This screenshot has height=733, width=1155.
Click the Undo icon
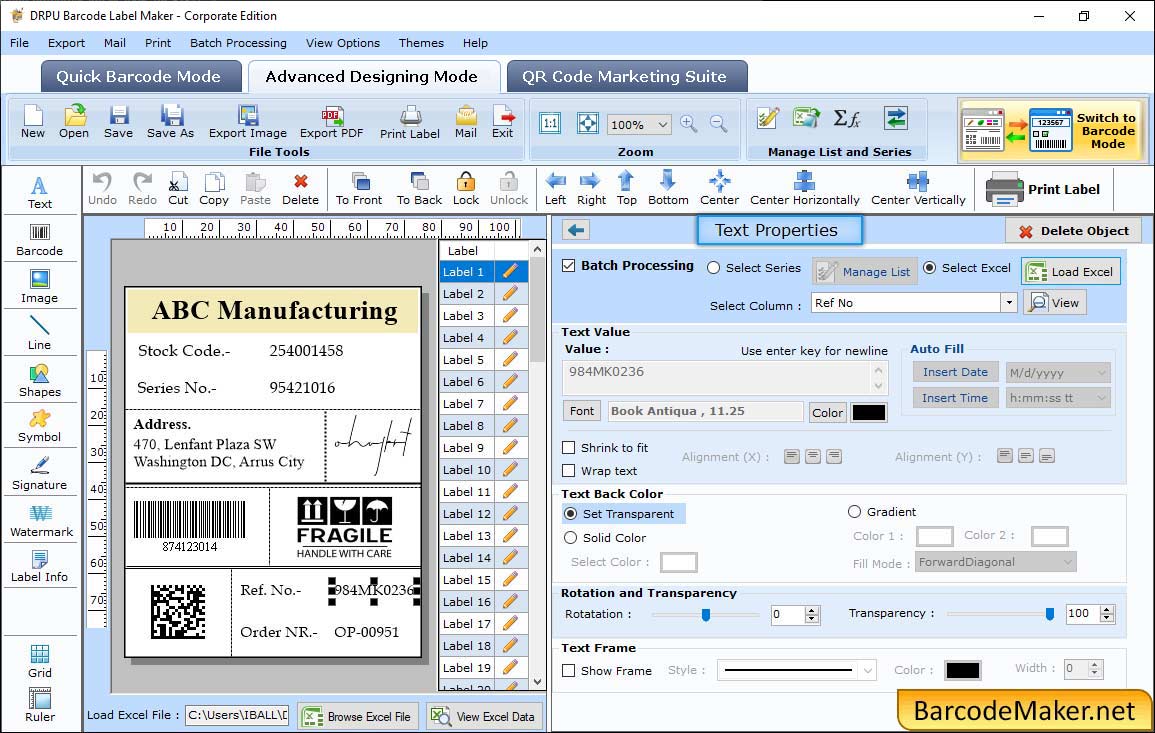pos(102,189)
